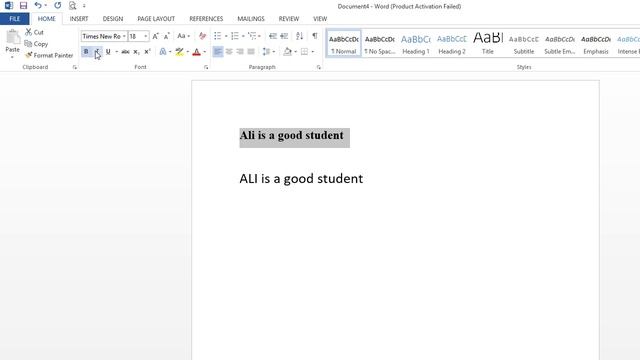Toggle Show/Hide paragraph marks

pyautogui.click(x=315, y=36)
